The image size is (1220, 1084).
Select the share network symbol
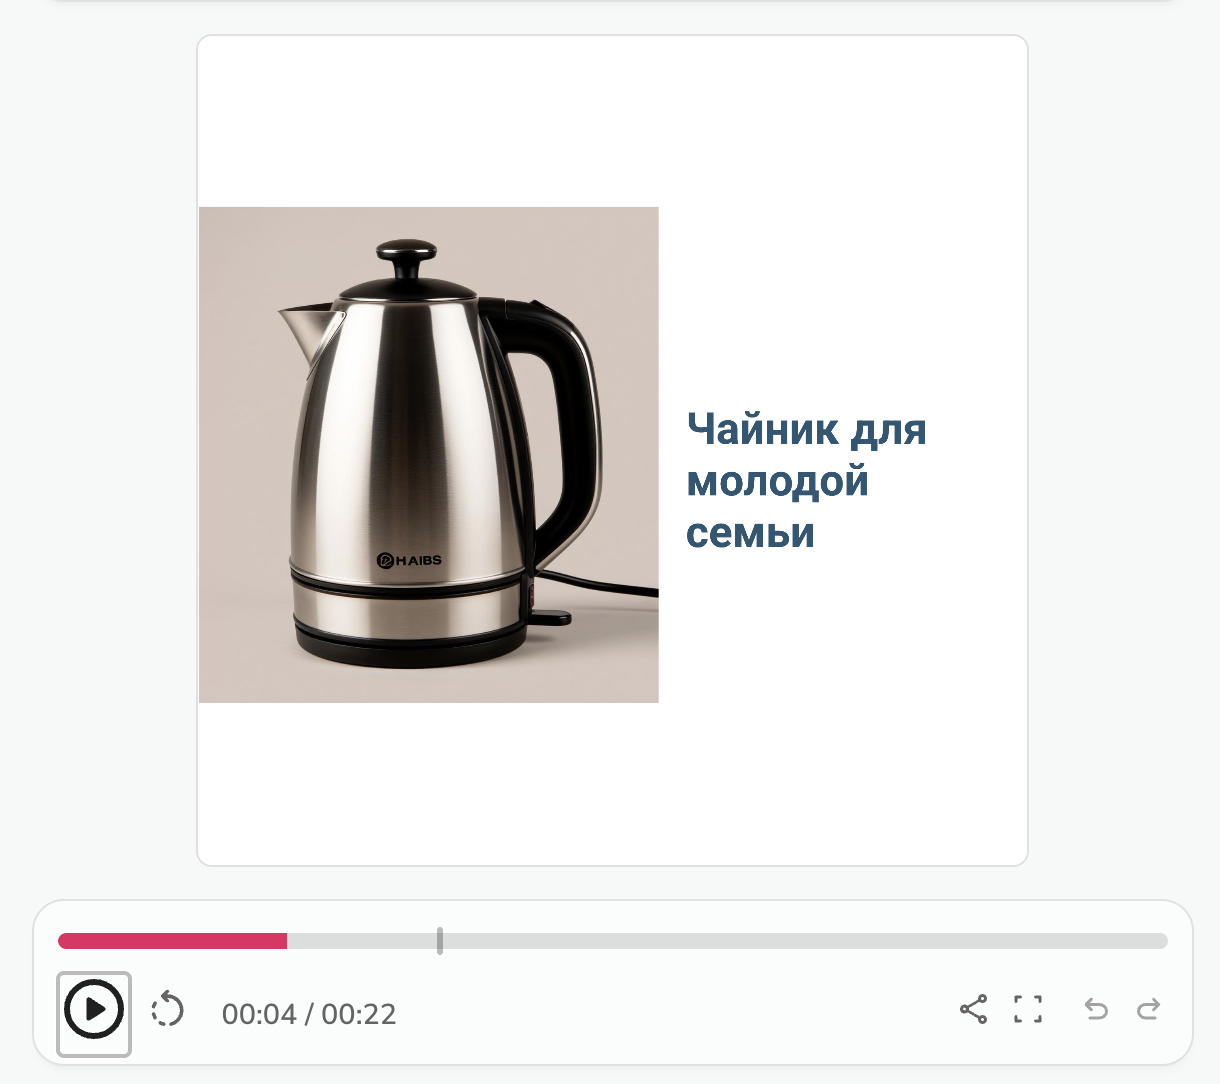974,1010
